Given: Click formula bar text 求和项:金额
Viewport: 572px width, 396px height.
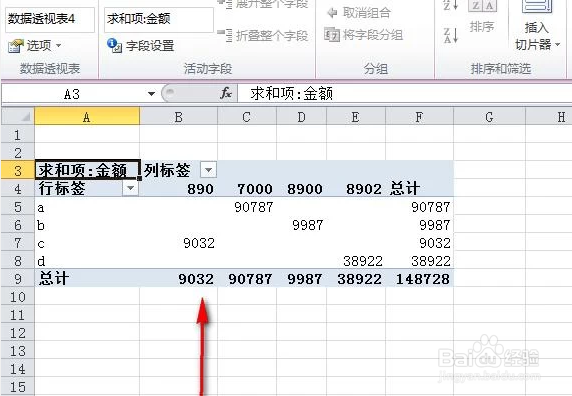Looking at the screenshot, I should [291, 94].
